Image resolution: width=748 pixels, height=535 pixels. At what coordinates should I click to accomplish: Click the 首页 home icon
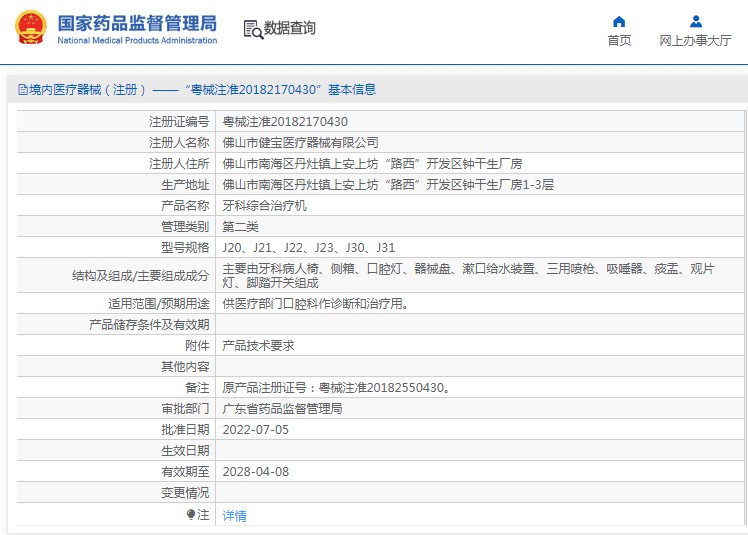[x=619, y=21]
